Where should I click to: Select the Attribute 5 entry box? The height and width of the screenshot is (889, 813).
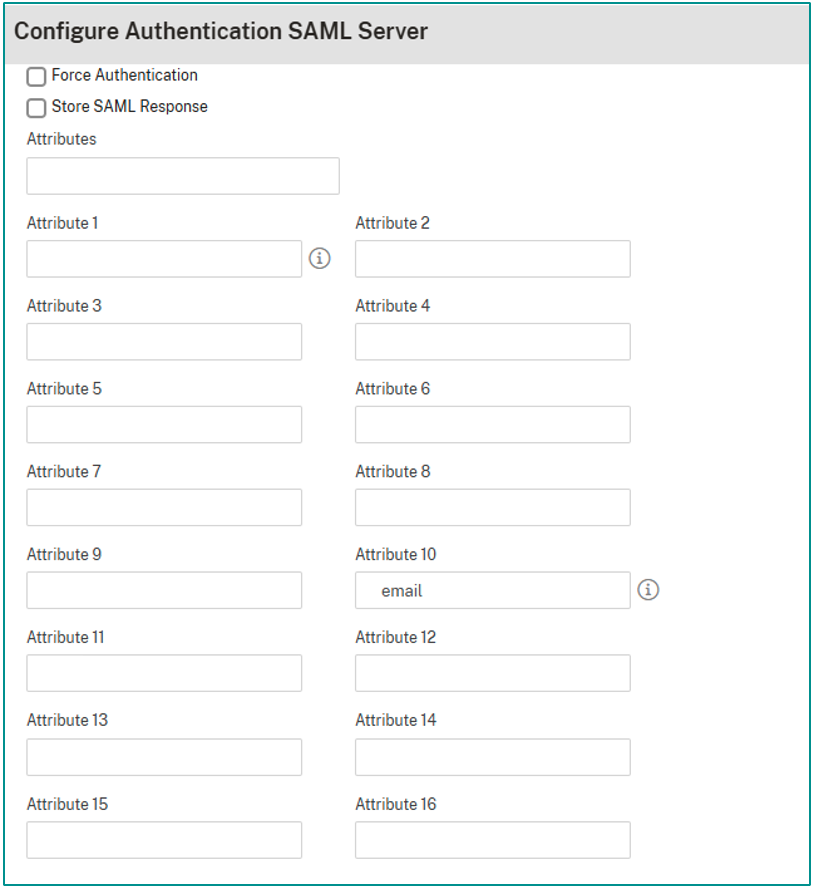[x=163, y=424]
